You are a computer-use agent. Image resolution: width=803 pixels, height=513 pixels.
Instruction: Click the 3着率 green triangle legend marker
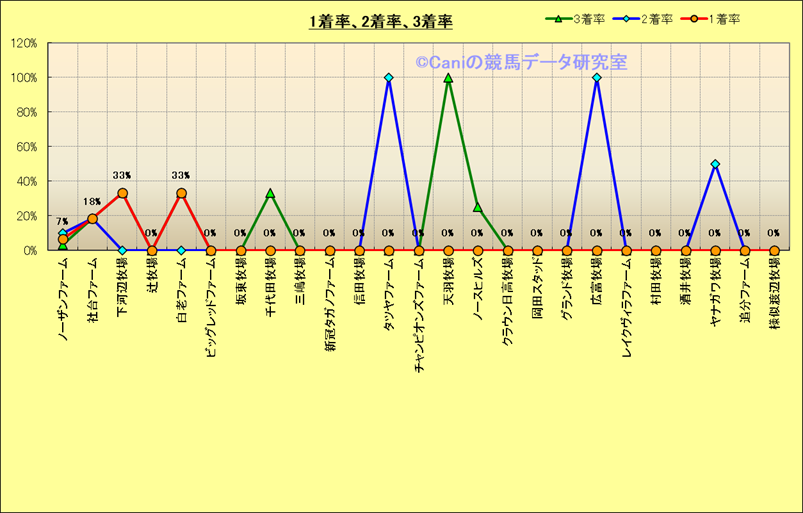552,19
